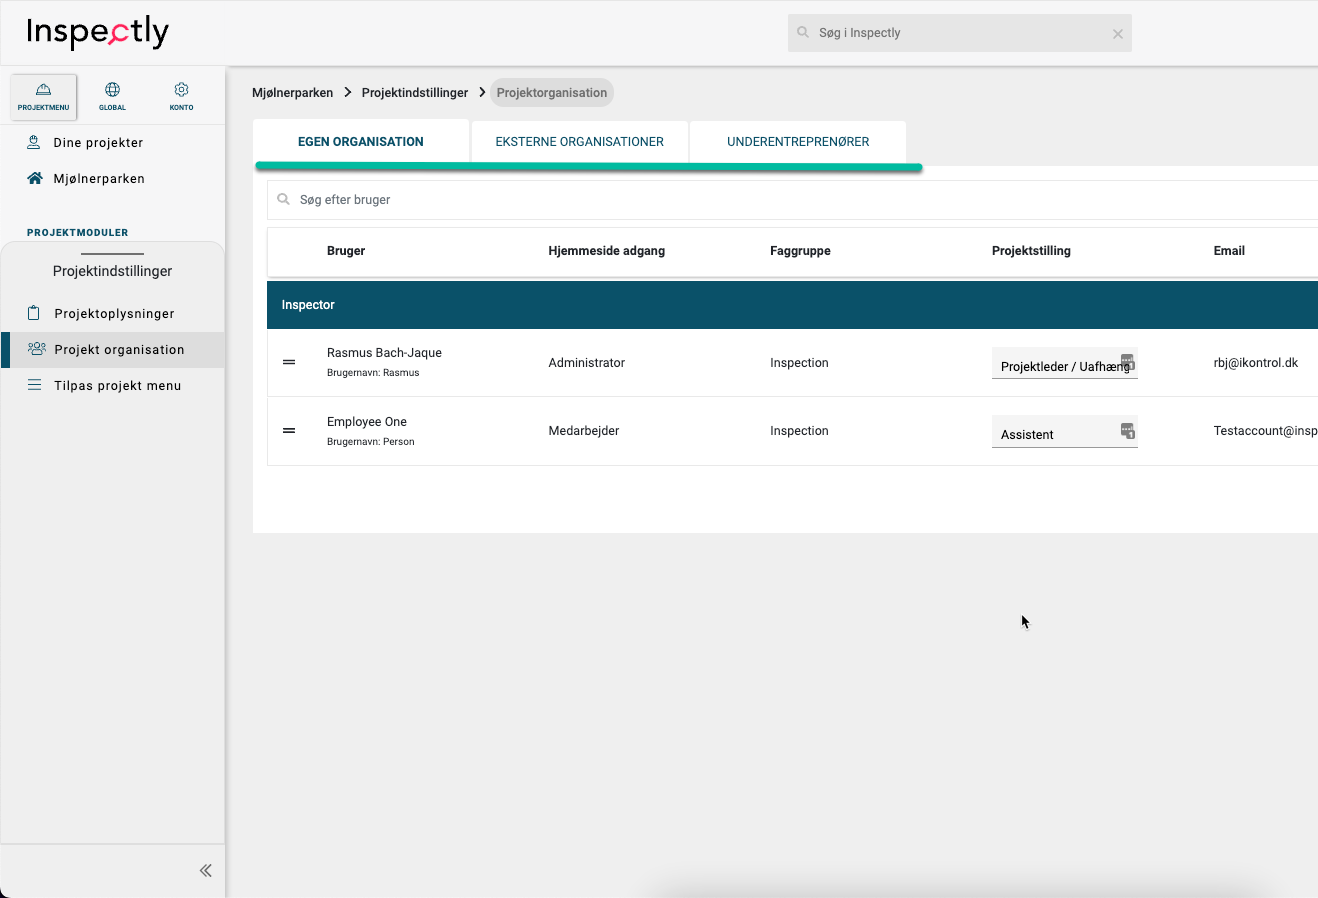The height and width of the screenshot is (898, 1318).
Task: Clear the Inspectly search with X
Action: [x=1118, y=34]
